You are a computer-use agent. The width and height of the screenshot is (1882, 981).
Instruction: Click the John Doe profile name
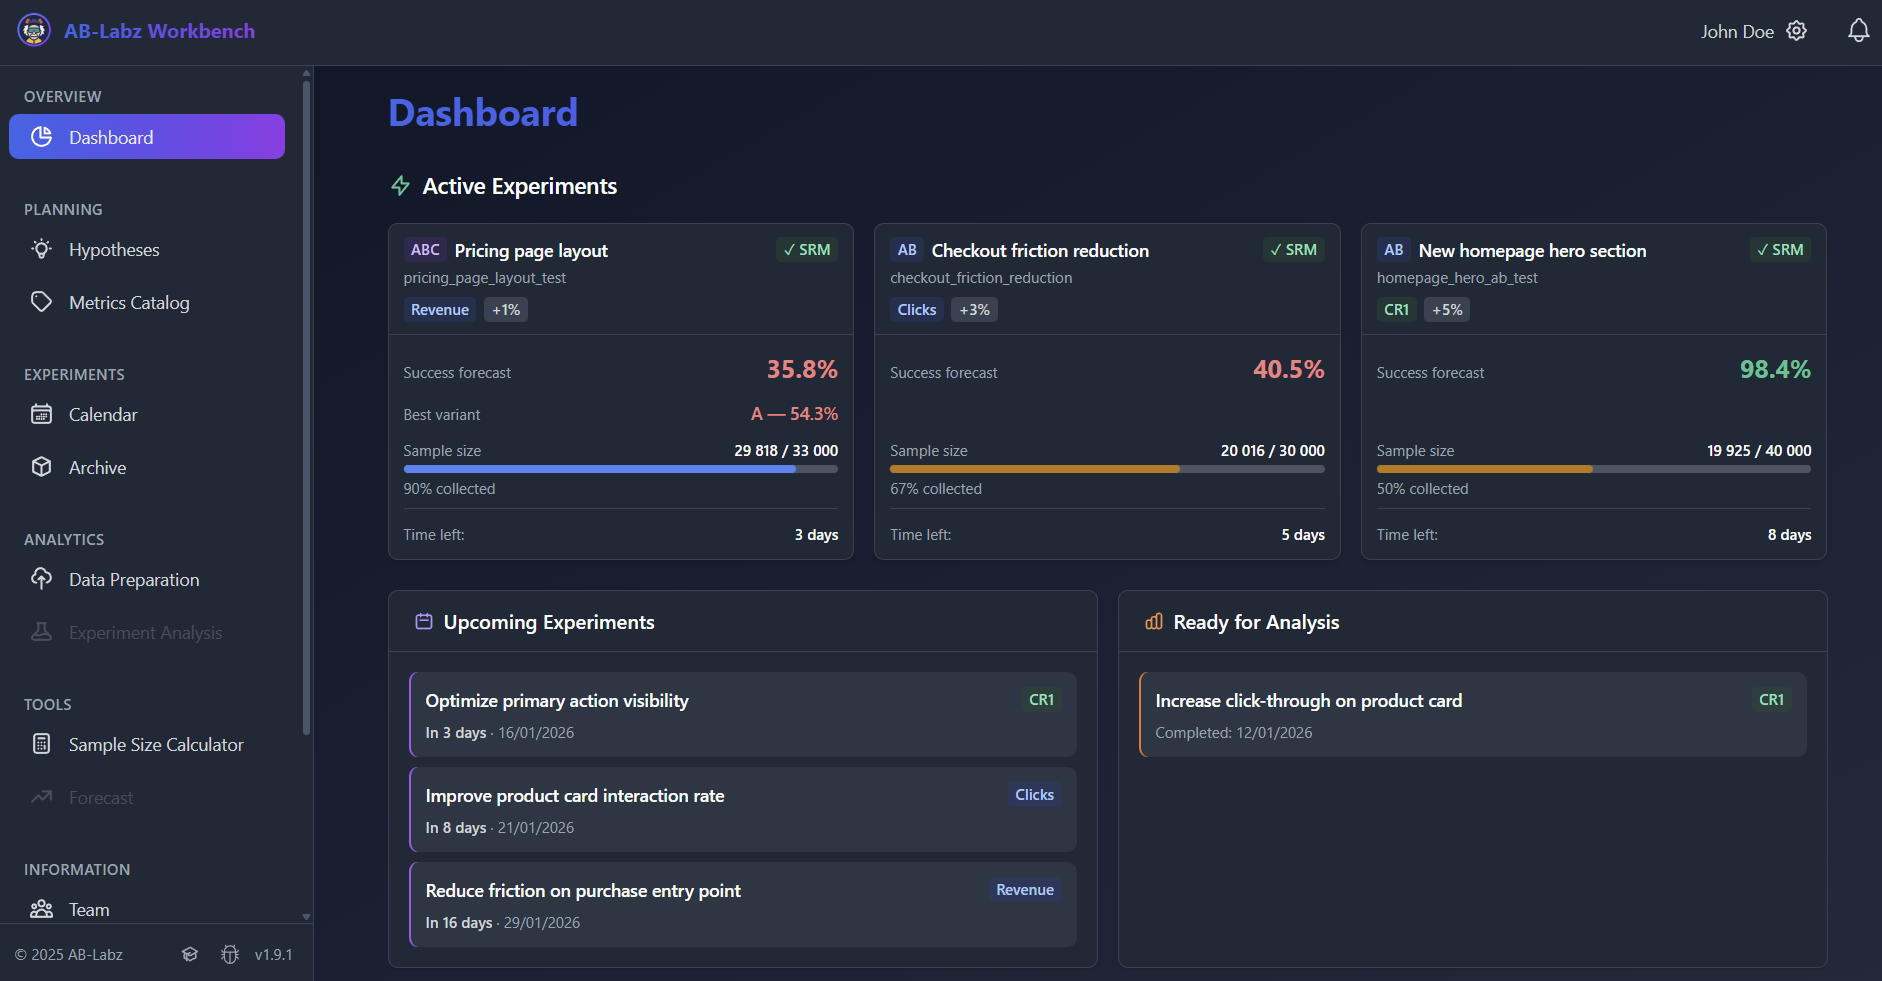click(1738, 31)
